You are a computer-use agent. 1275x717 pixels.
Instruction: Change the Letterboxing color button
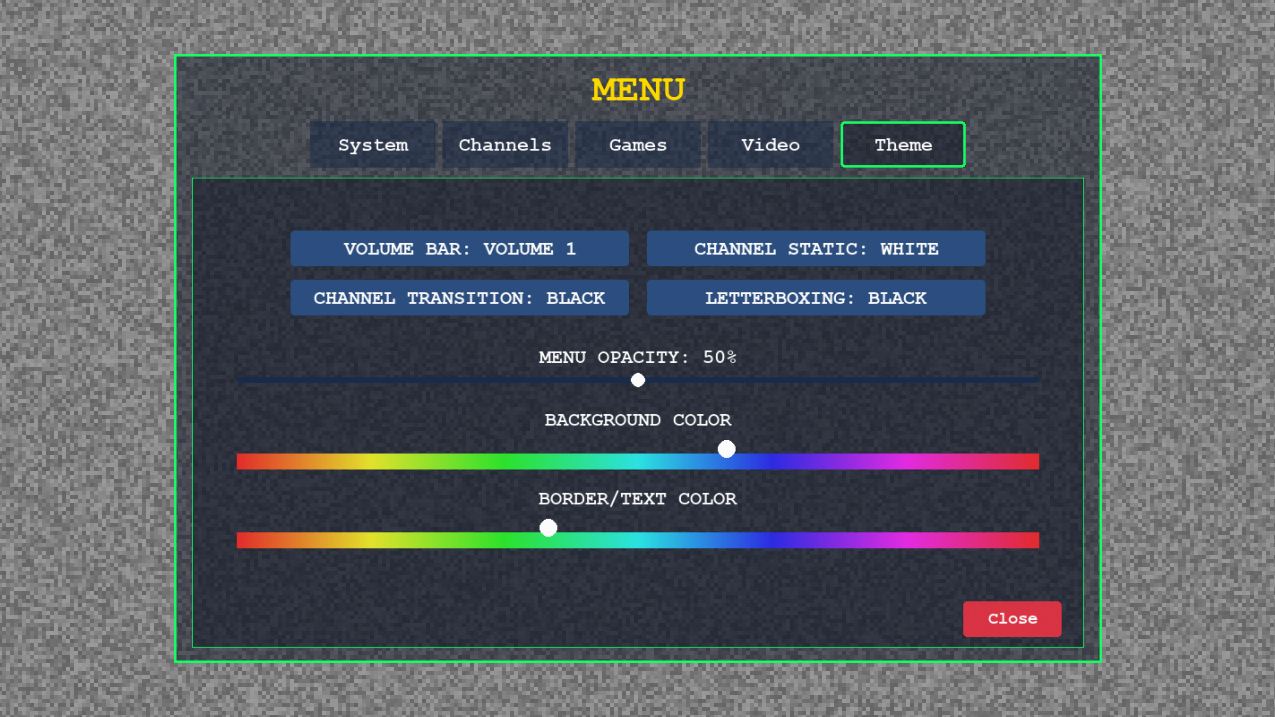click(x=816, y=298)
